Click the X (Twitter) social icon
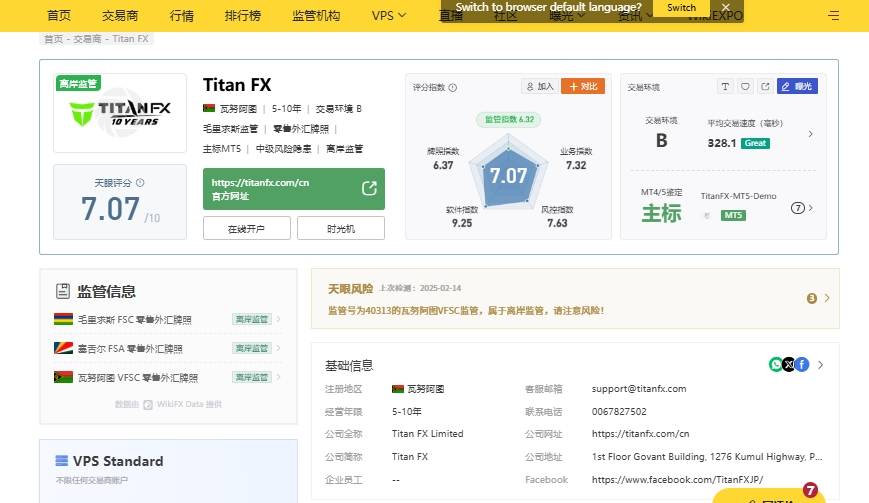869x503 pixels. (x=789, y=364)
